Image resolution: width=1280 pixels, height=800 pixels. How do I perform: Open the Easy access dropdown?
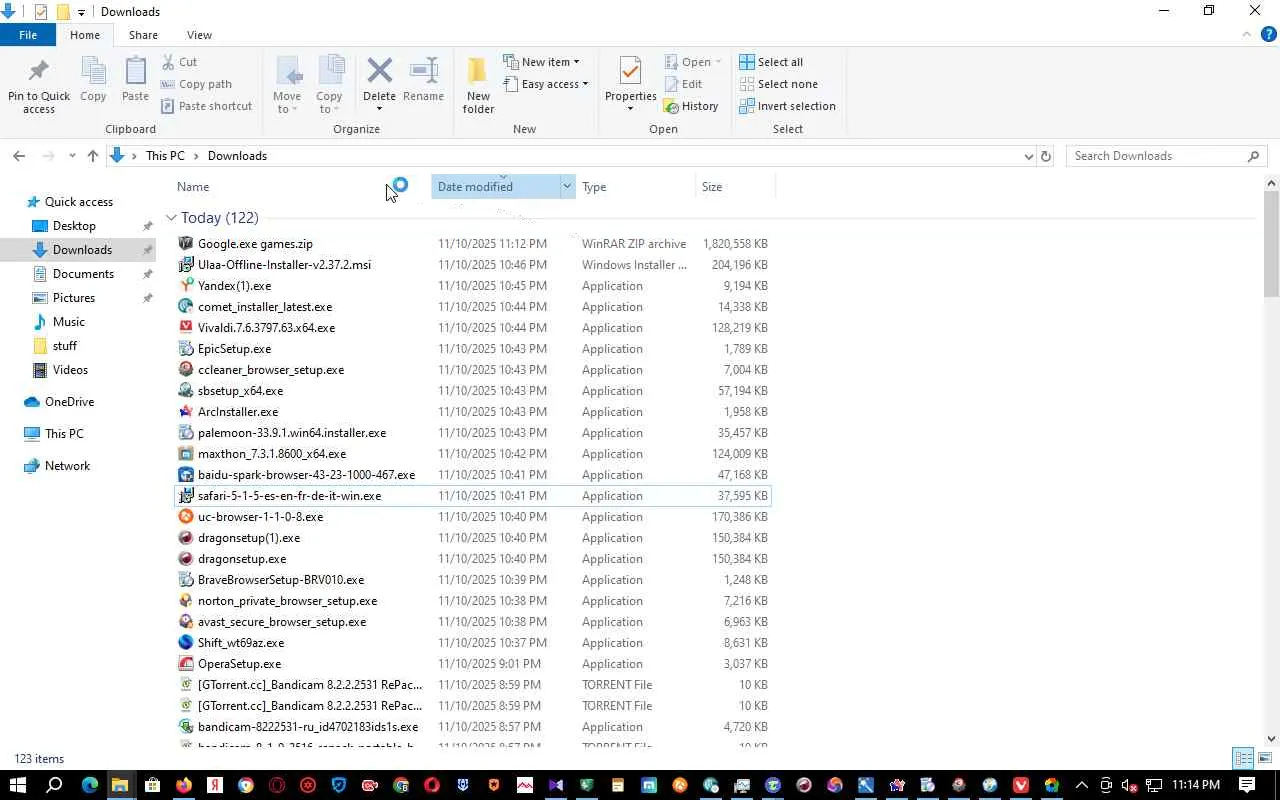click(x=545, y=84)
